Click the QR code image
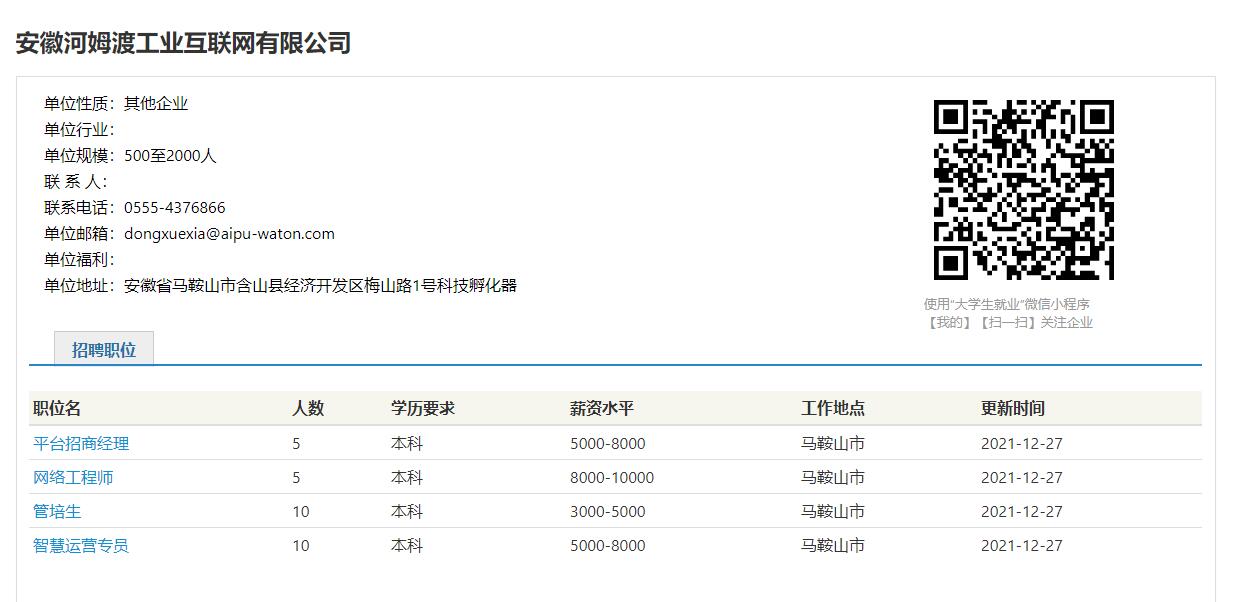1236x602 pixels. click(1023, 190)
